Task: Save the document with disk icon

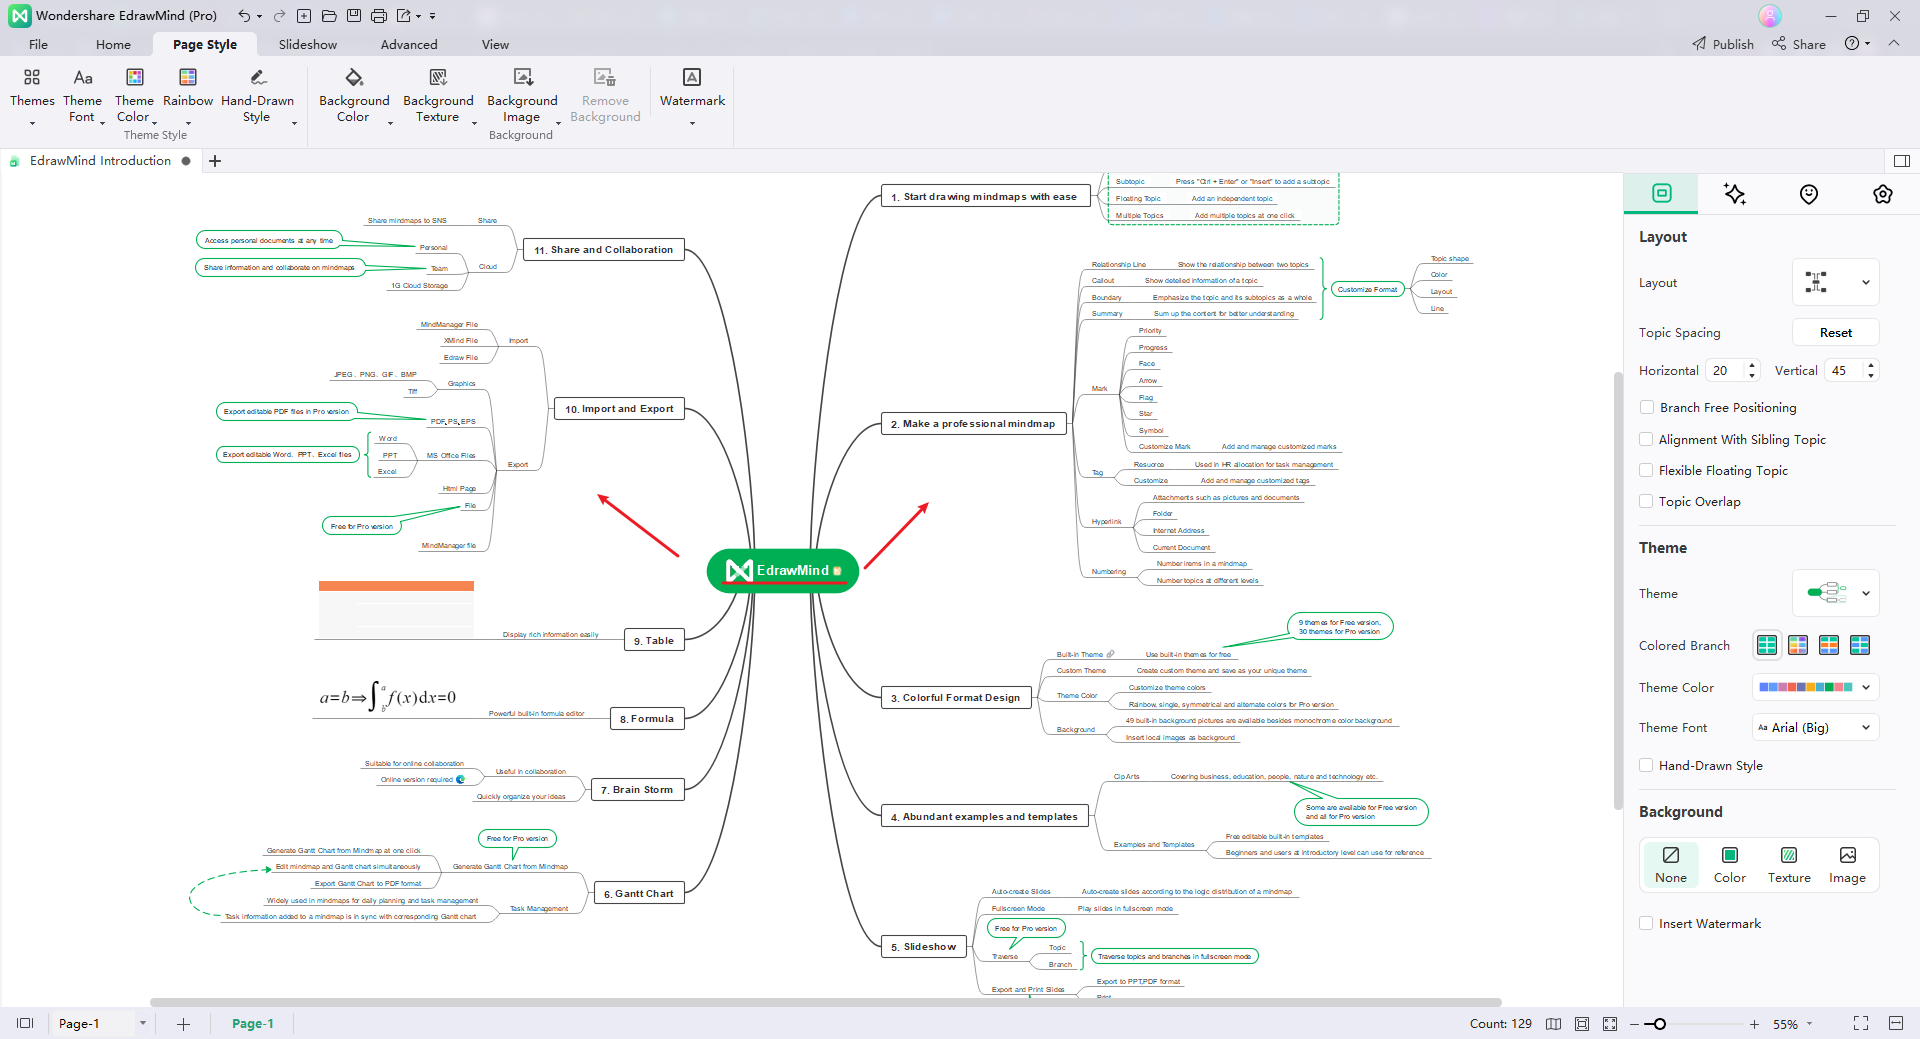Action: point(354,16)
